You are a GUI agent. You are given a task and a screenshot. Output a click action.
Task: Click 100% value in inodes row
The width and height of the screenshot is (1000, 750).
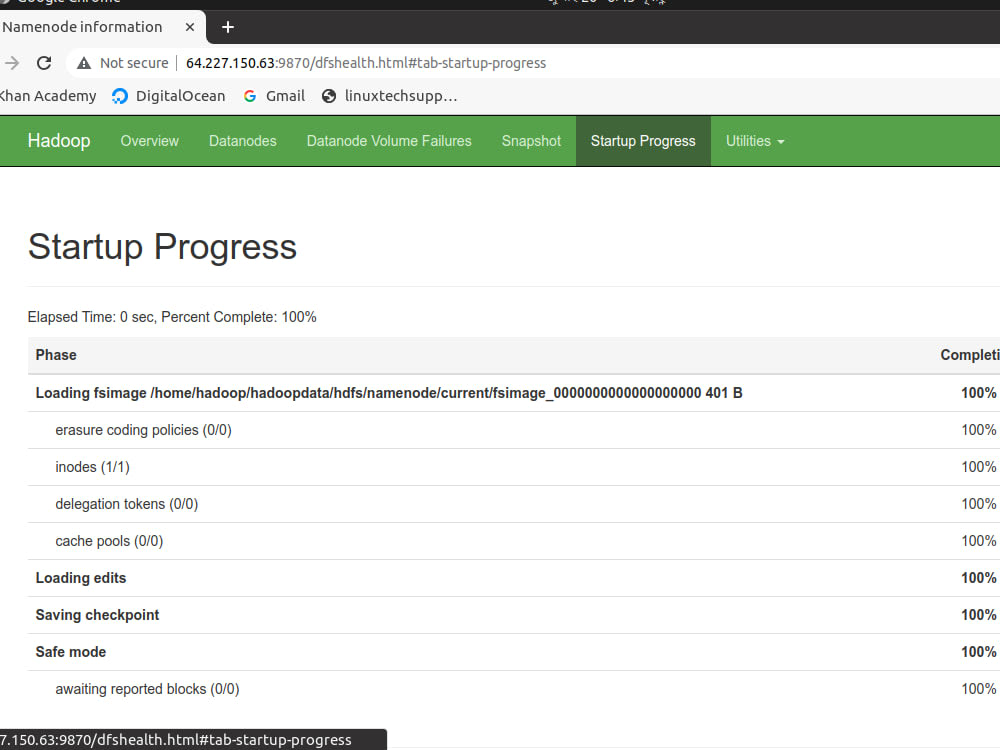(x=978, y=467)
